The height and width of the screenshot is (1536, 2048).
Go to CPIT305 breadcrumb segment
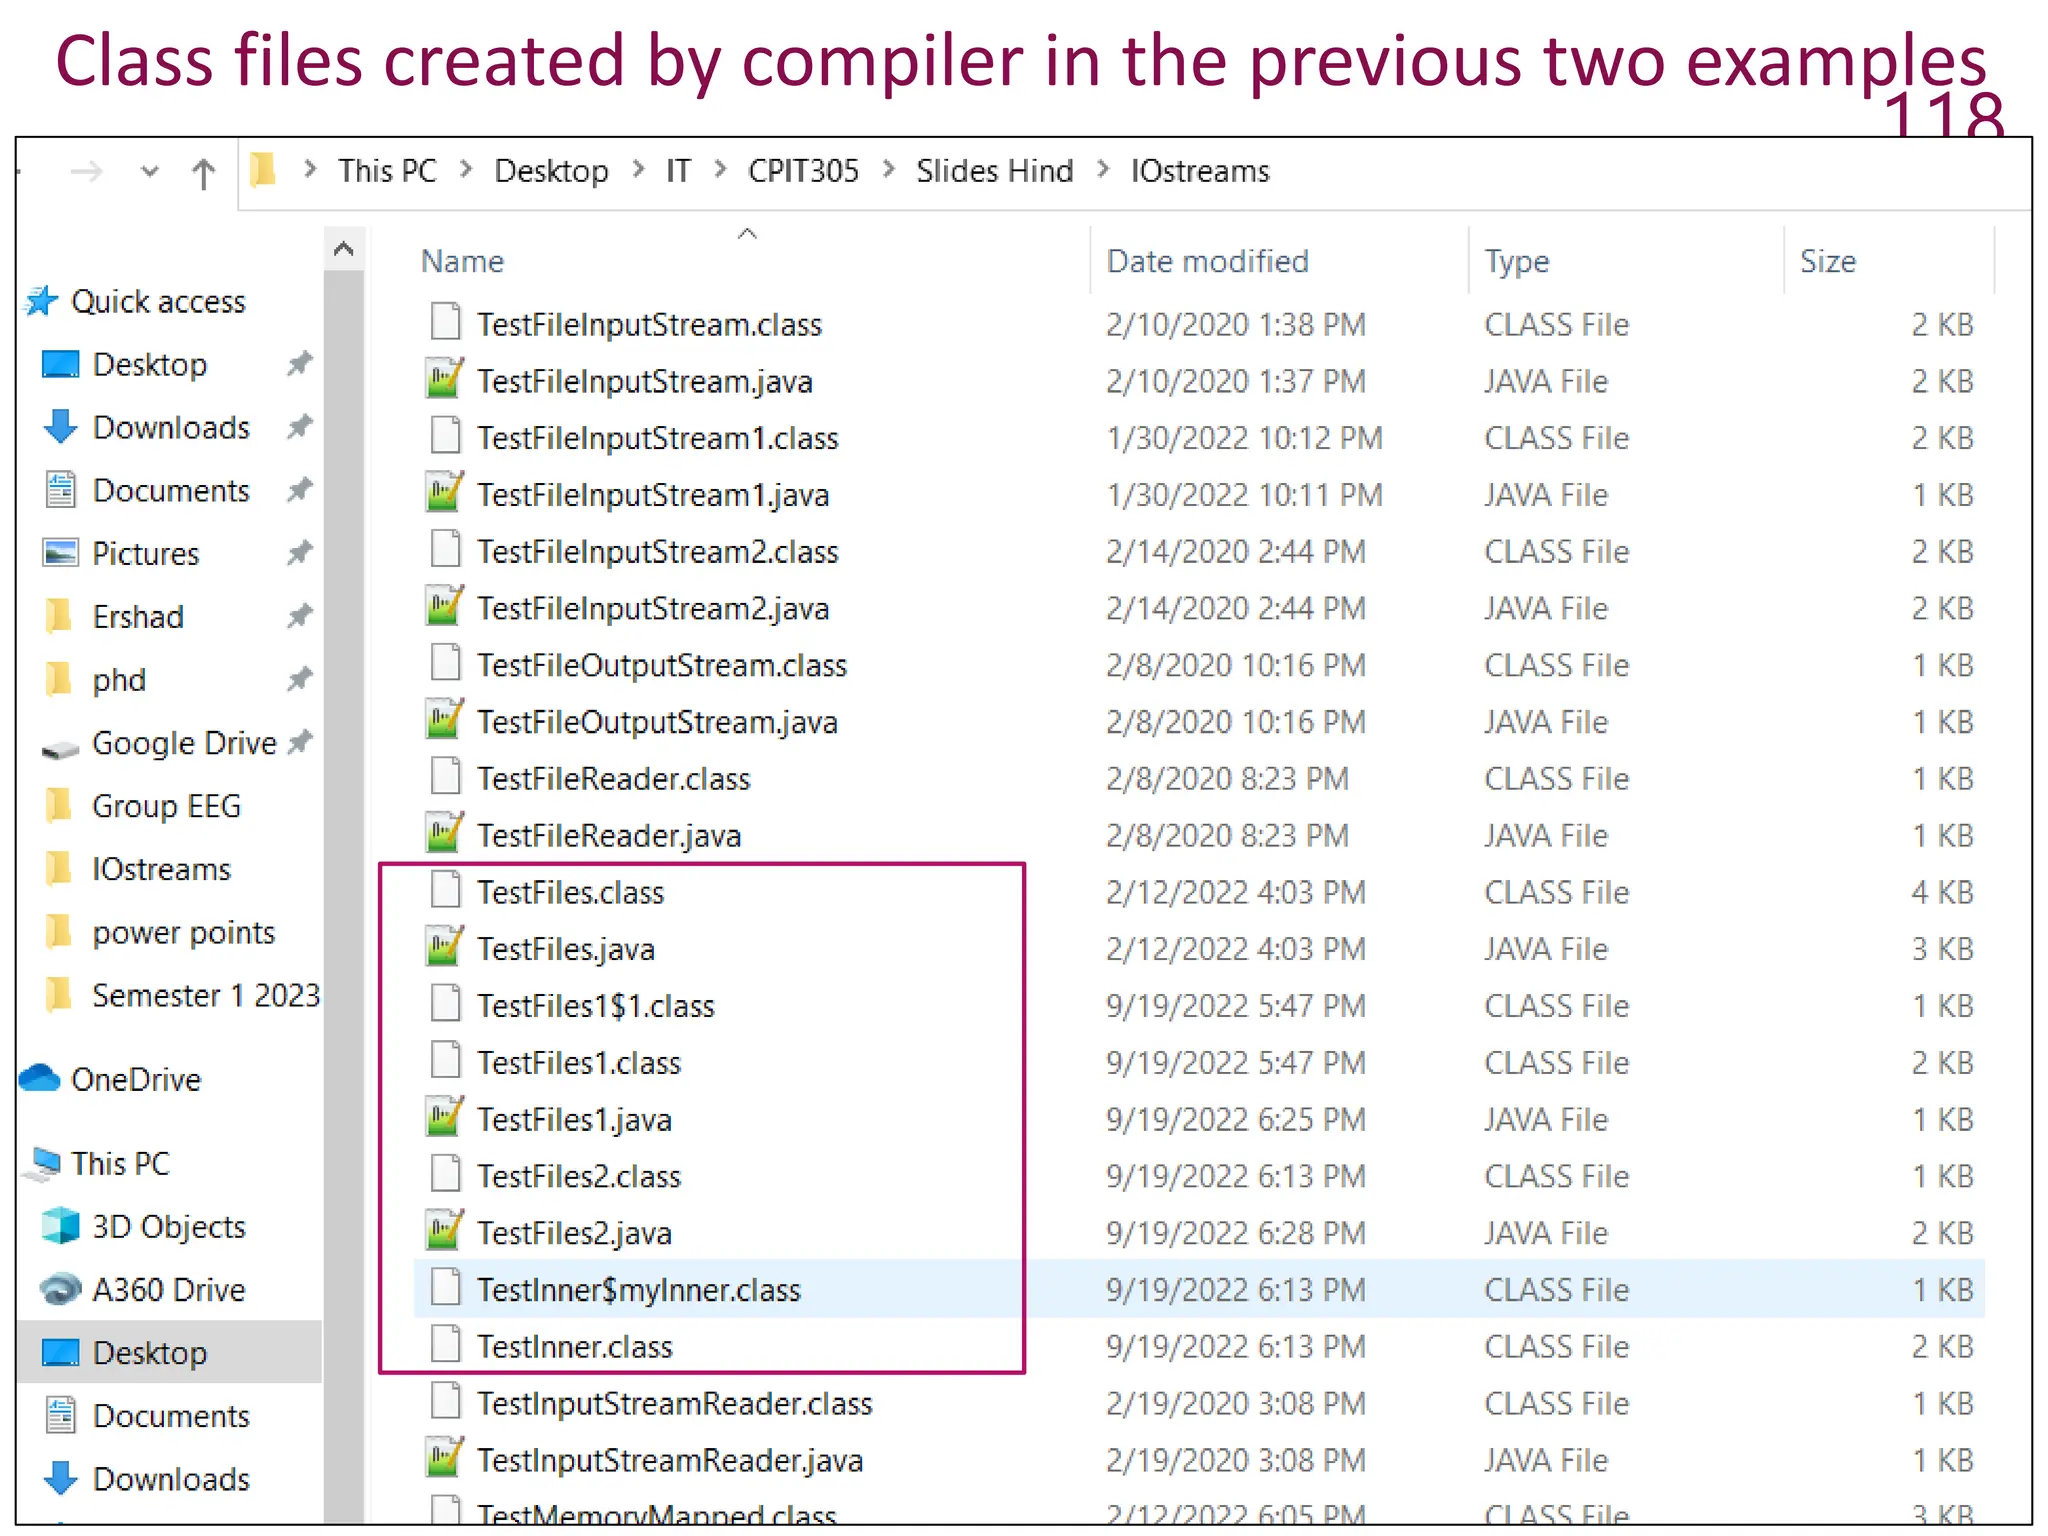click(803, 171)
